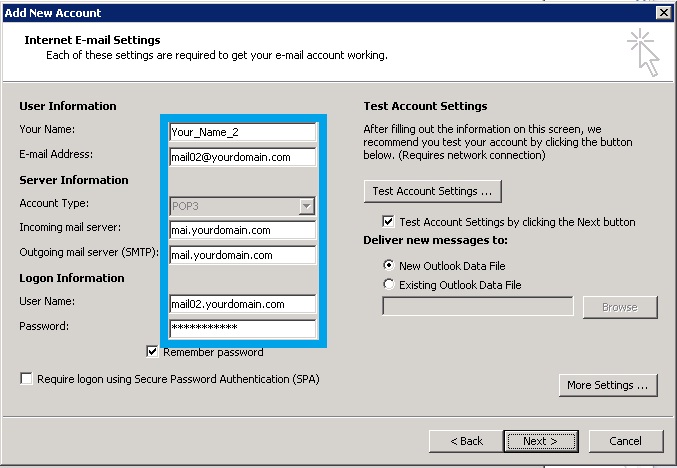The height and width of the screenshot is (468, 677).
Task: Enable Require logon using SPA checkbox
Action: pyautogui.click(x=26, y=379)
